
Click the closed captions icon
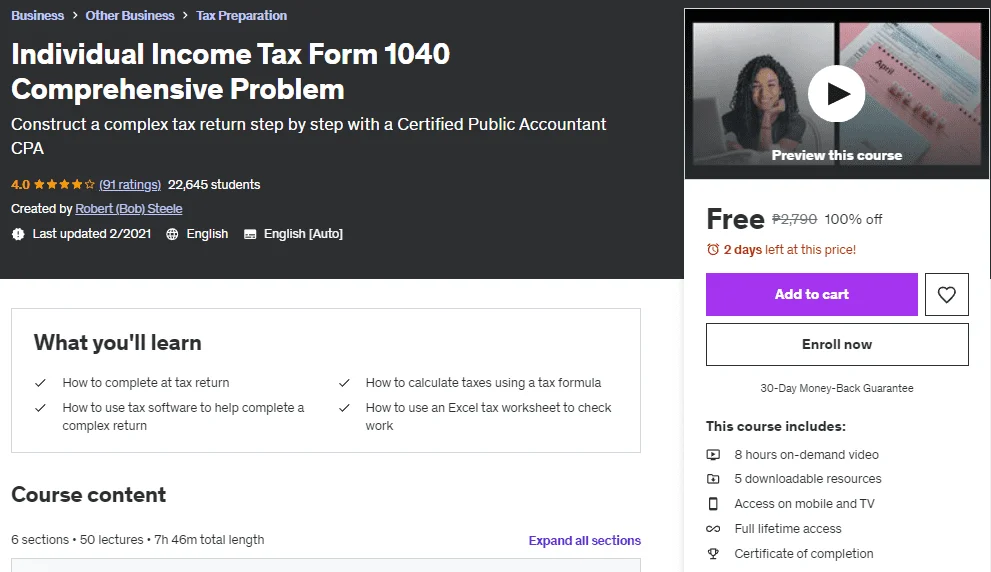pos(250,234)
